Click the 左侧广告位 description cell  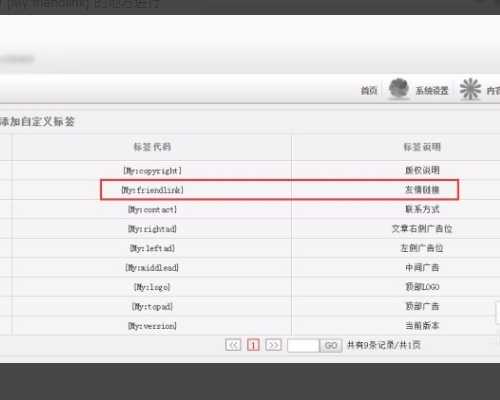(422, 248)
